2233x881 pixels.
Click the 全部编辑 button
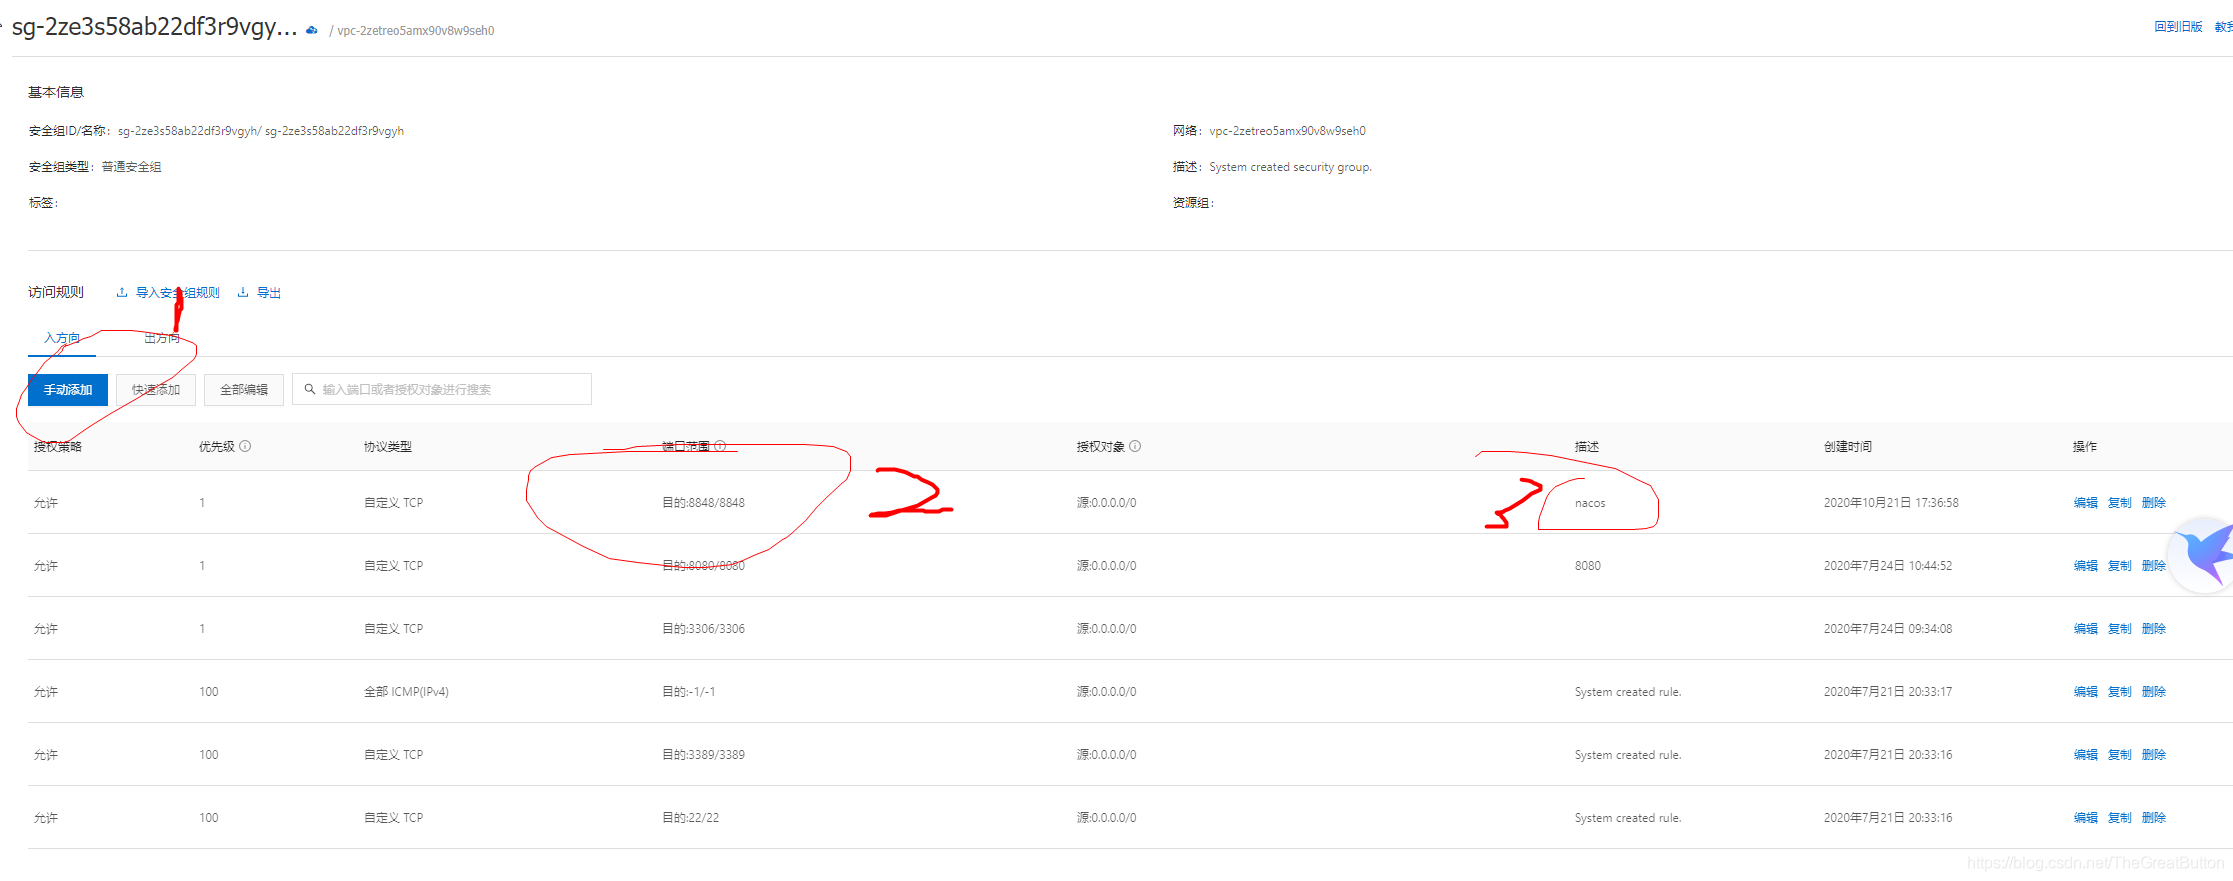coord(244,389)
